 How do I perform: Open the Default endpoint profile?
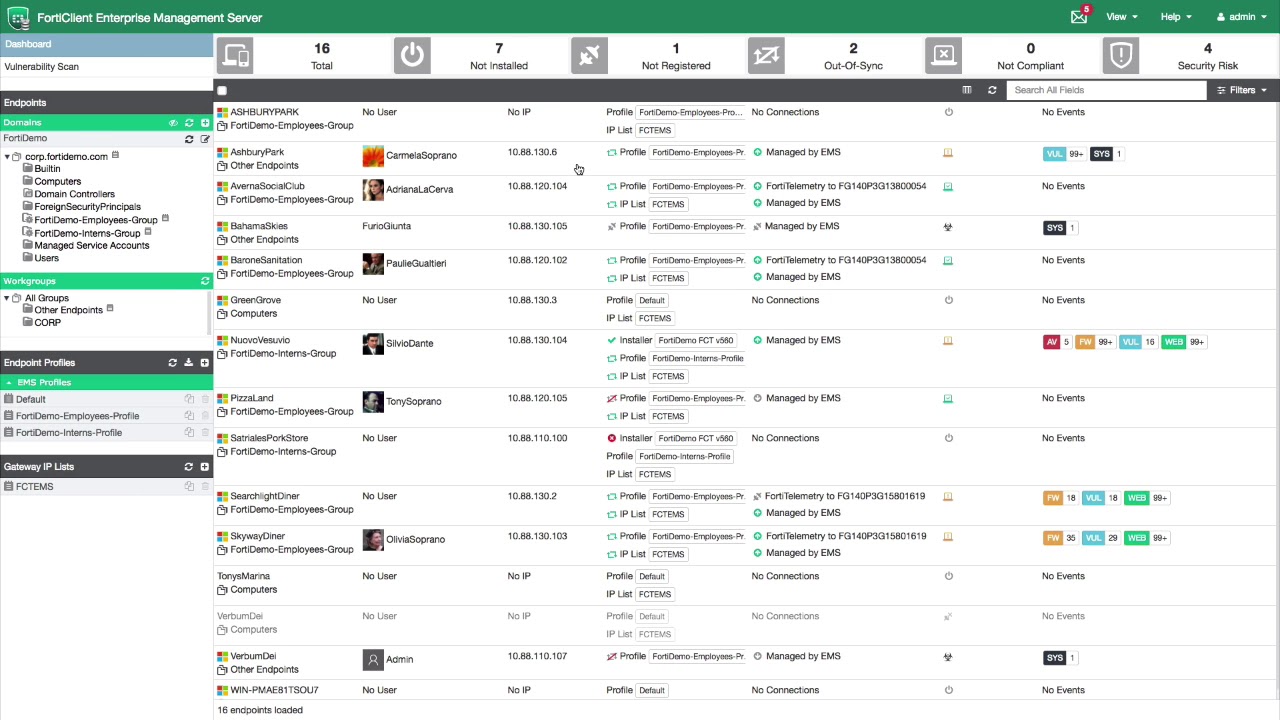pos(31,399)
